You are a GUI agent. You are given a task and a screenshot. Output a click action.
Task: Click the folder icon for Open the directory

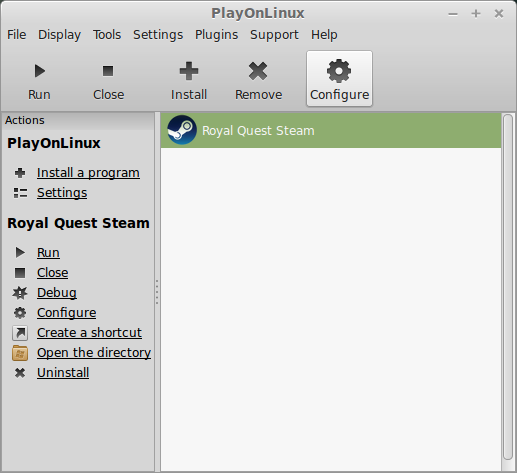[20, 353]
